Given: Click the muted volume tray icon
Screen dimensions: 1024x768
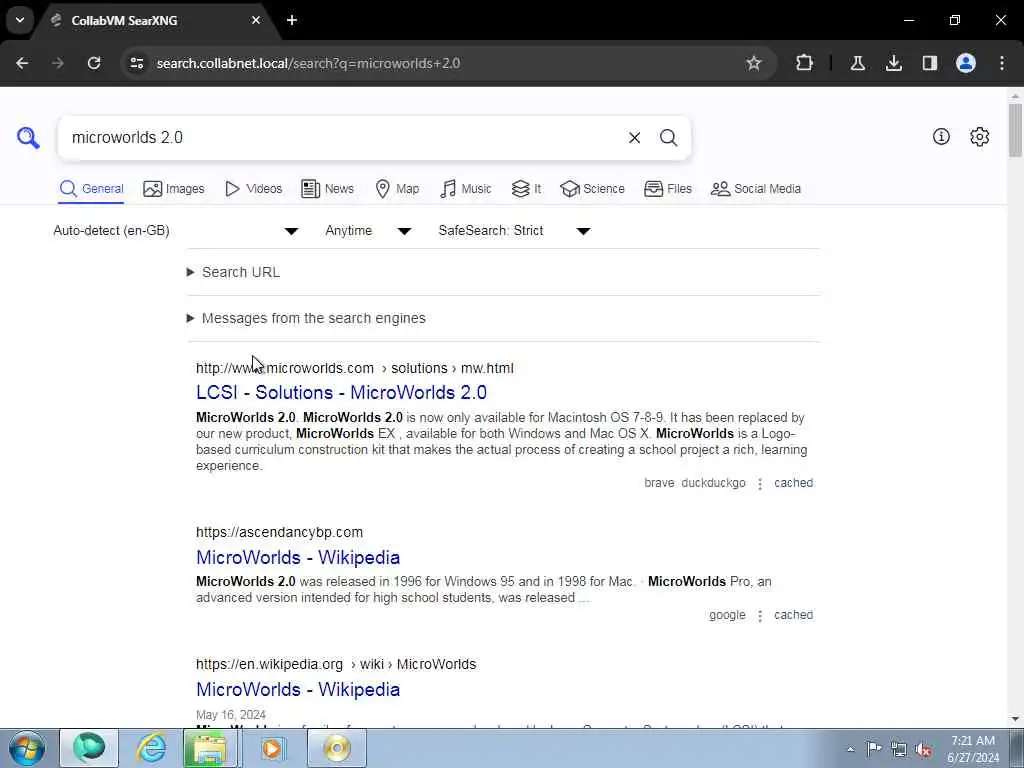Looking at the screenshot, I should 923,749.
